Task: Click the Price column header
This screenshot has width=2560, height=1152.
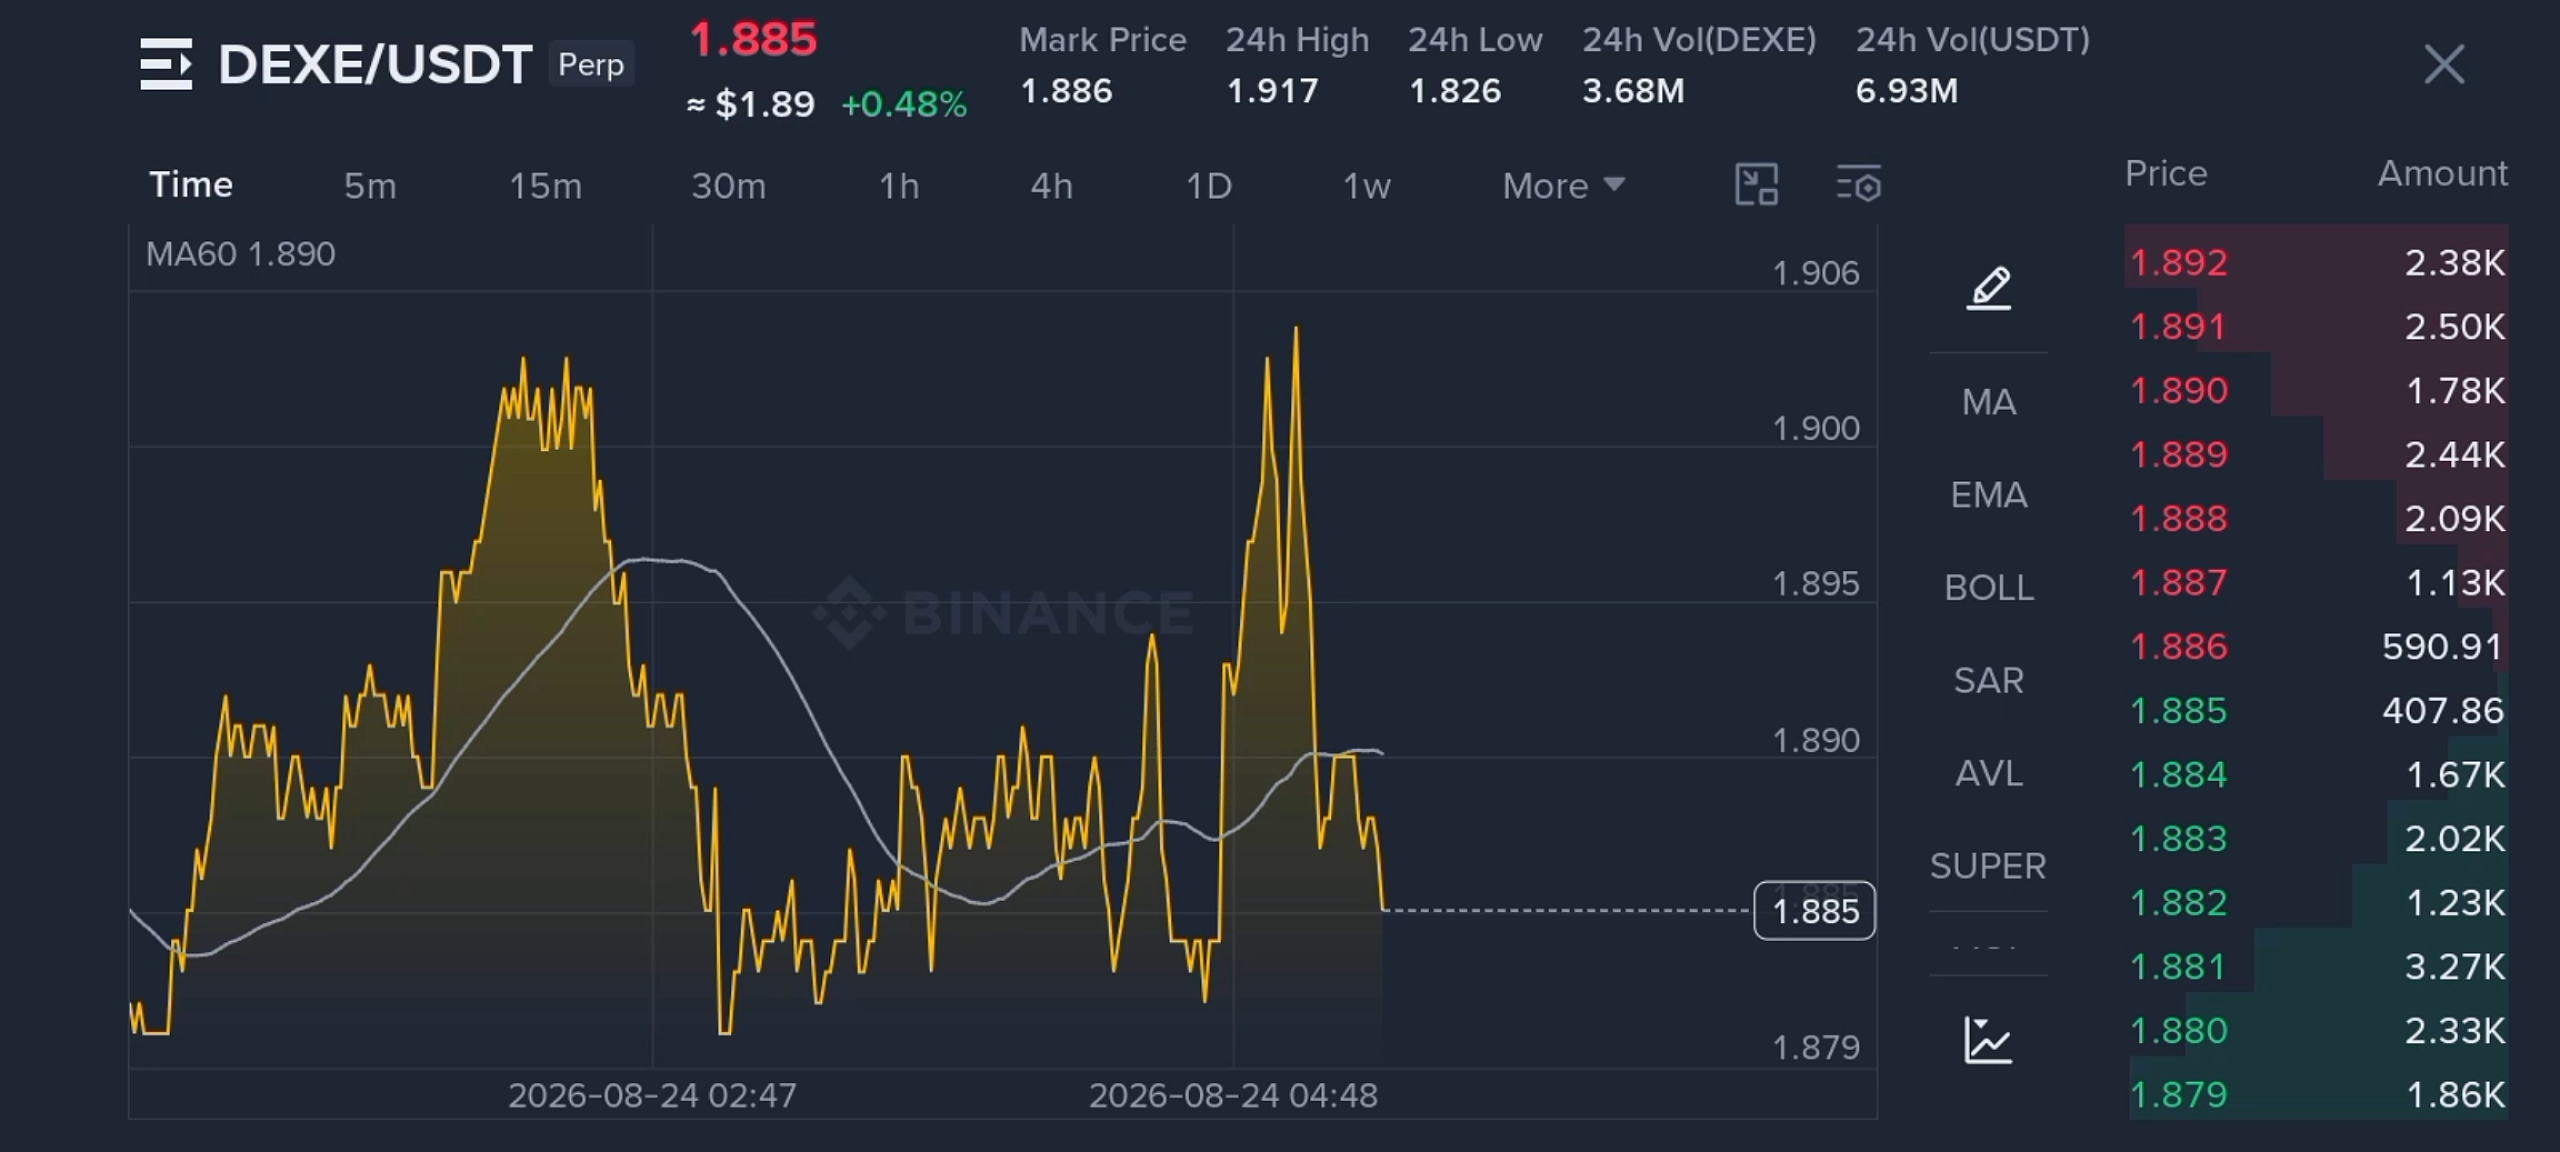Action: (x=2166, y=174)
